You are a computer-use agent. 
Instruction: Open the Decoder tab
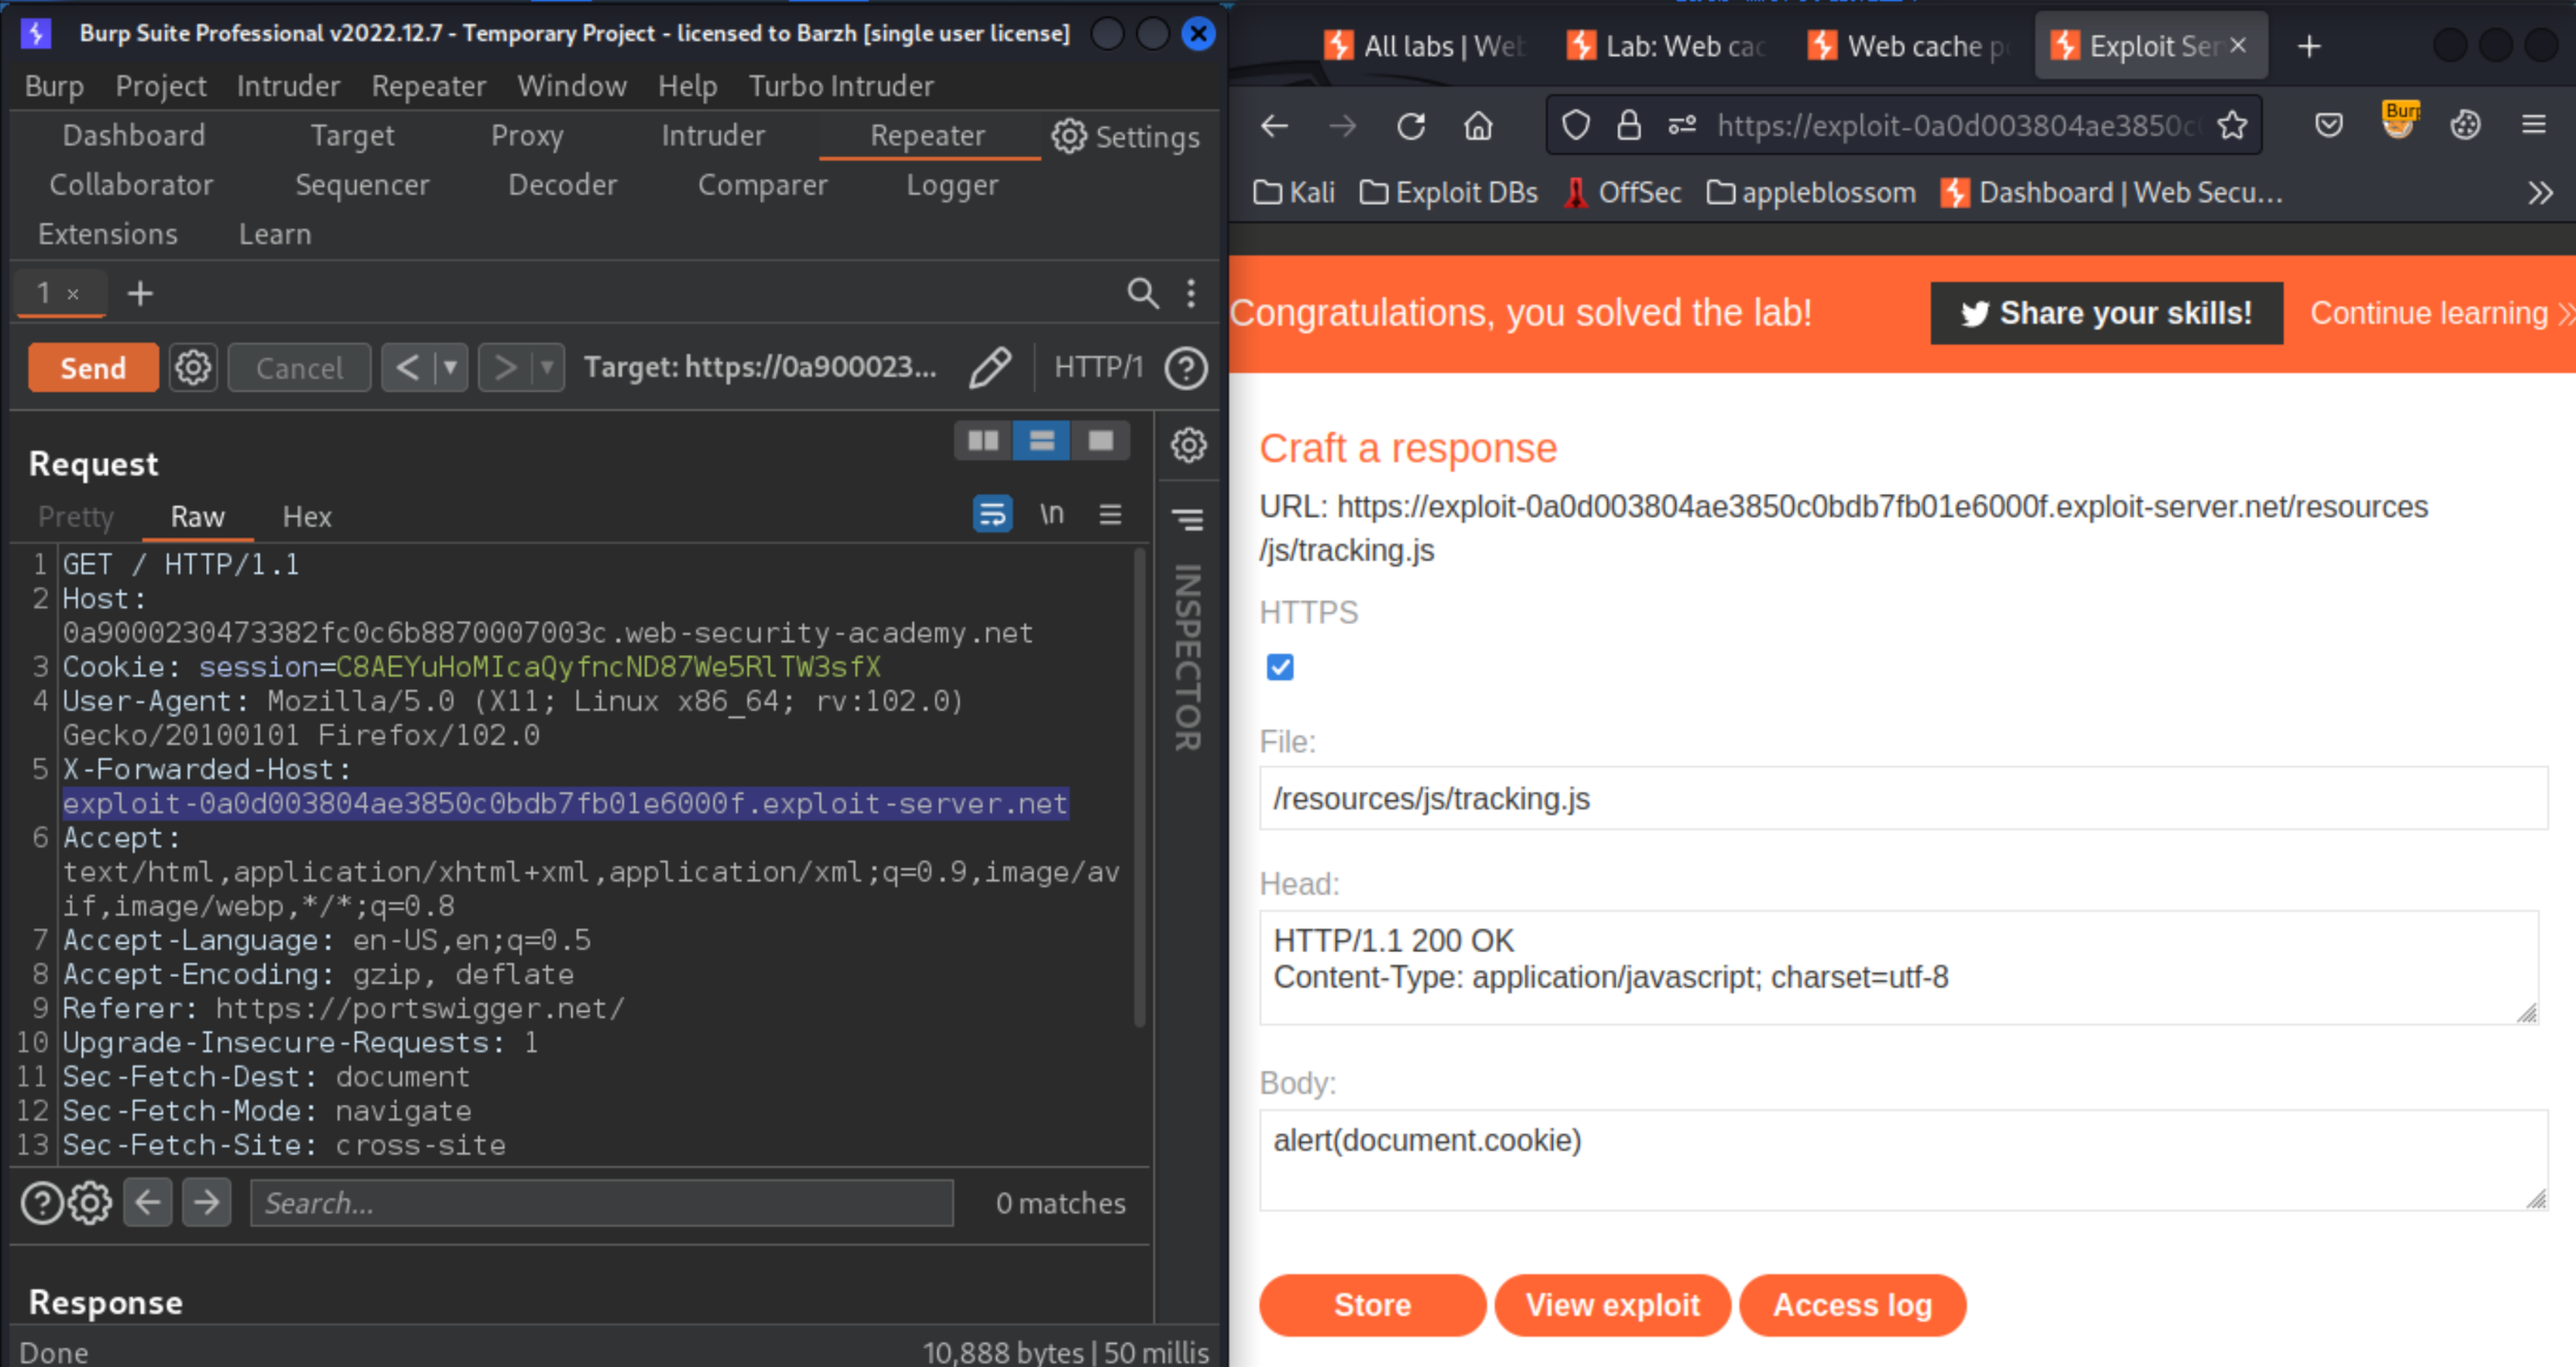click(x=562, y=184)
